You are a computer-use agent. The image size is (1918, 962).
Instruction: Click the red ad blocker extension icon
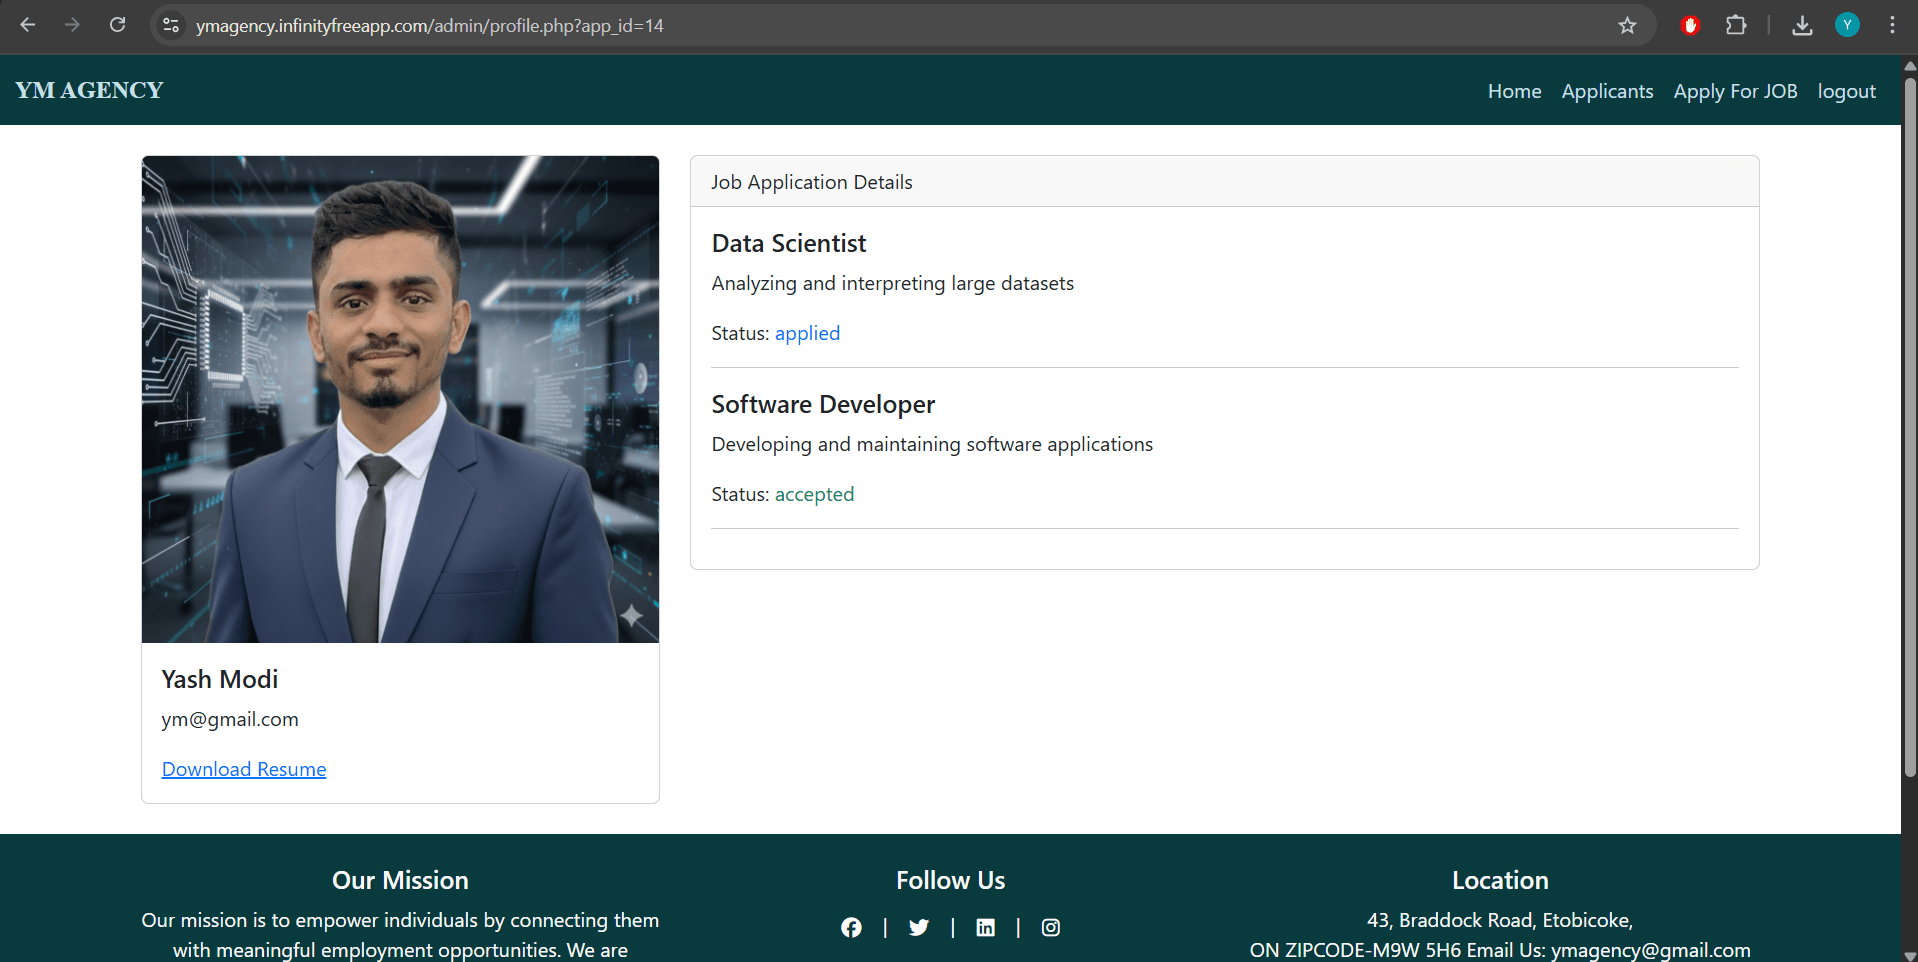point(1690,26)
